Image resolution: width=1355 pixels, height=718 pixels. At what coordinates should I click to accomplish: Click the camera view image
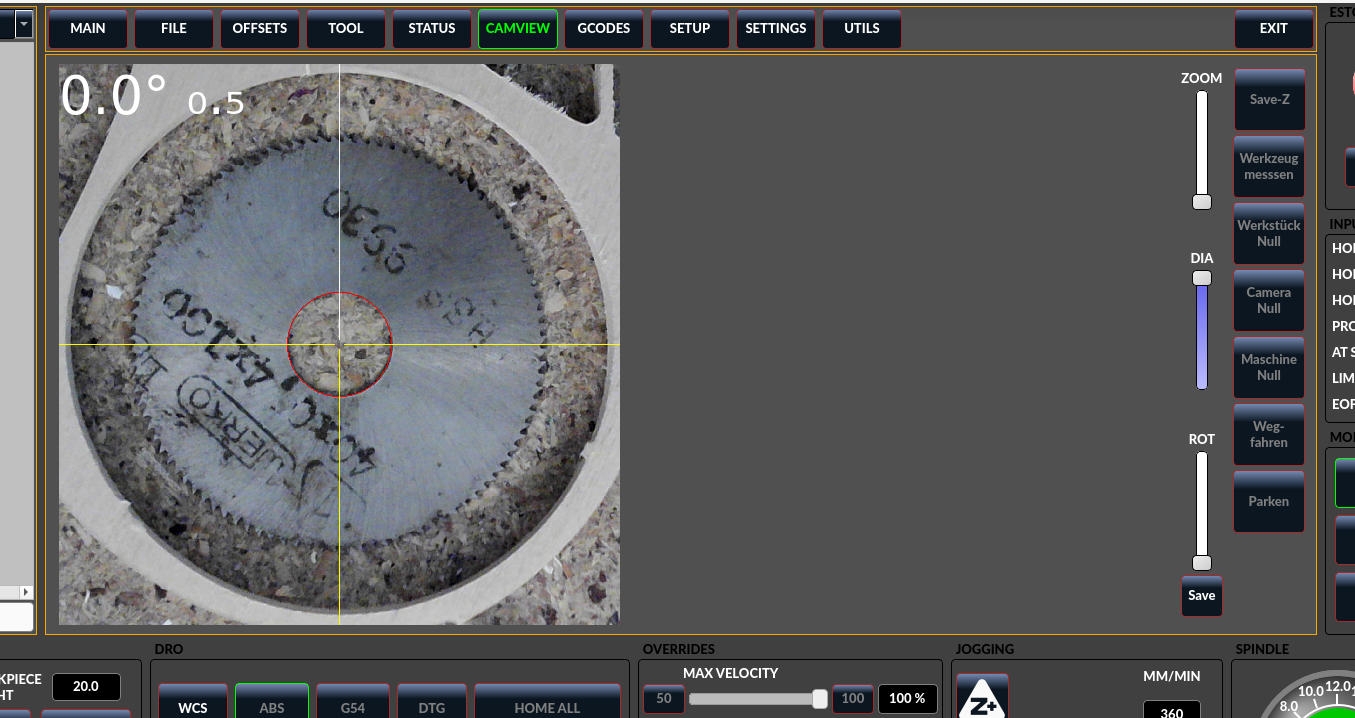(x=339, y=345)
